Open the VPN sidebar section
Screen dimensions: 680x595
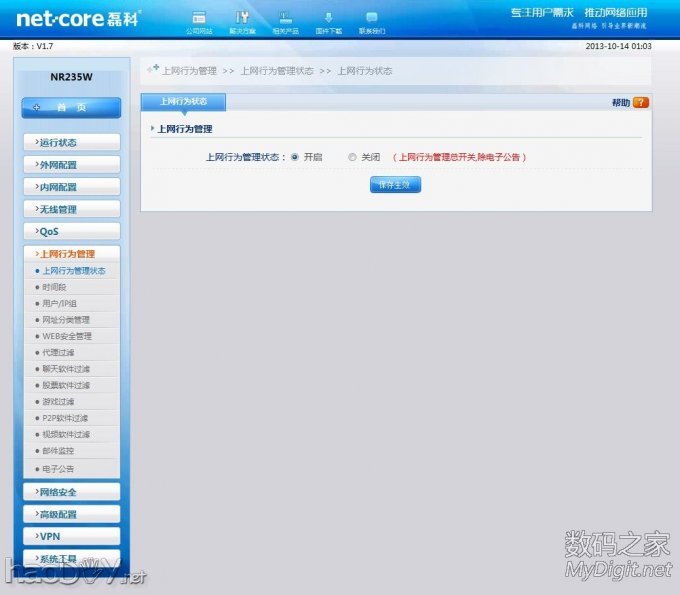tap(71, 536)
